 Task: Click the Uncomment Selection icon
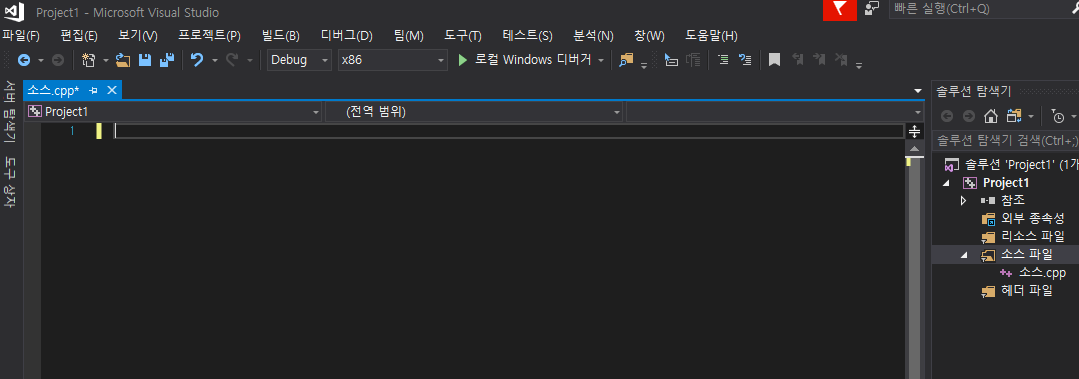click(x=745, y=60)
